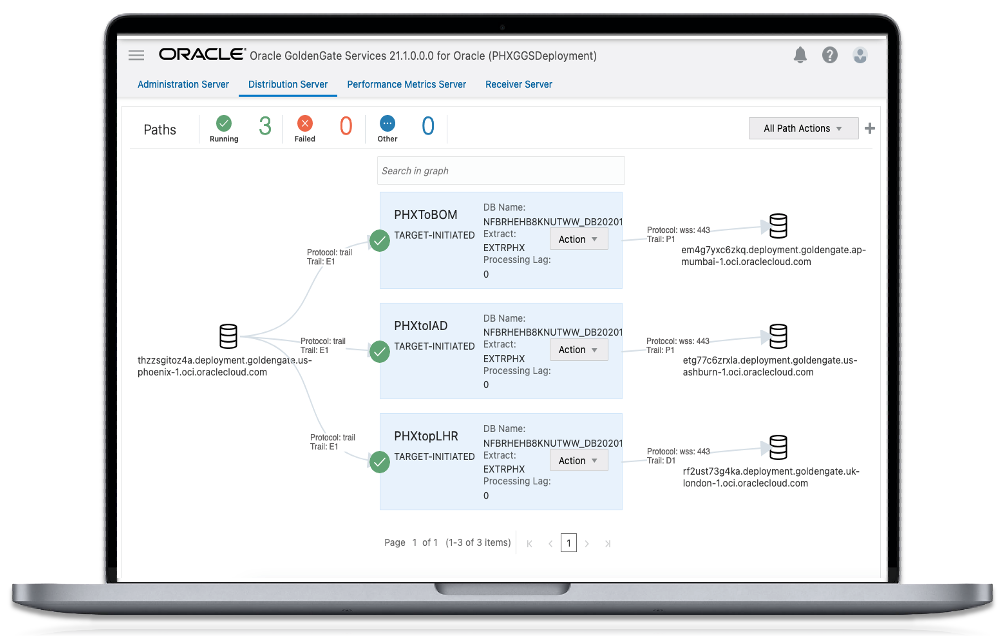Open the hamburger navigation menu
This screenshot has width=1006, height=636.
pyautogui.click(x=136, y=55)
